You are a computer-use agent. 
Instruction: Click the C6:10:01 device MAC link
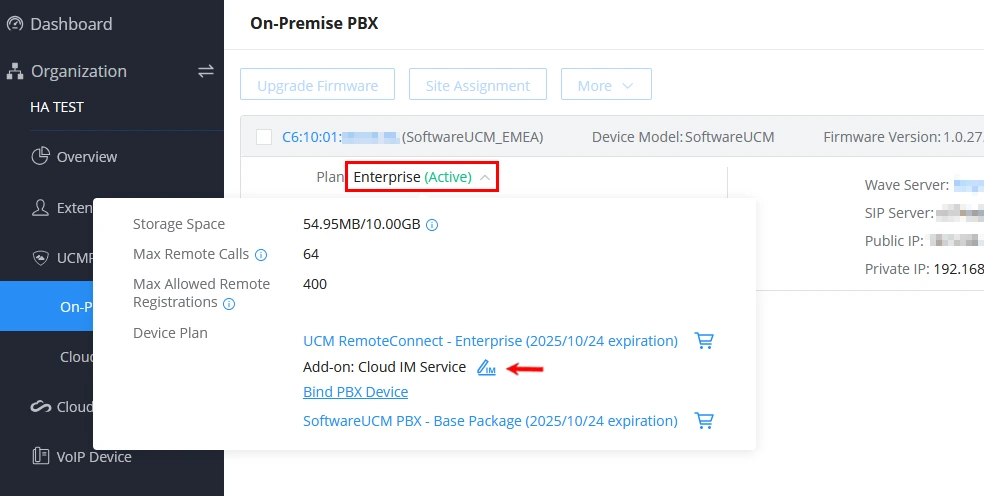point(340,137)
